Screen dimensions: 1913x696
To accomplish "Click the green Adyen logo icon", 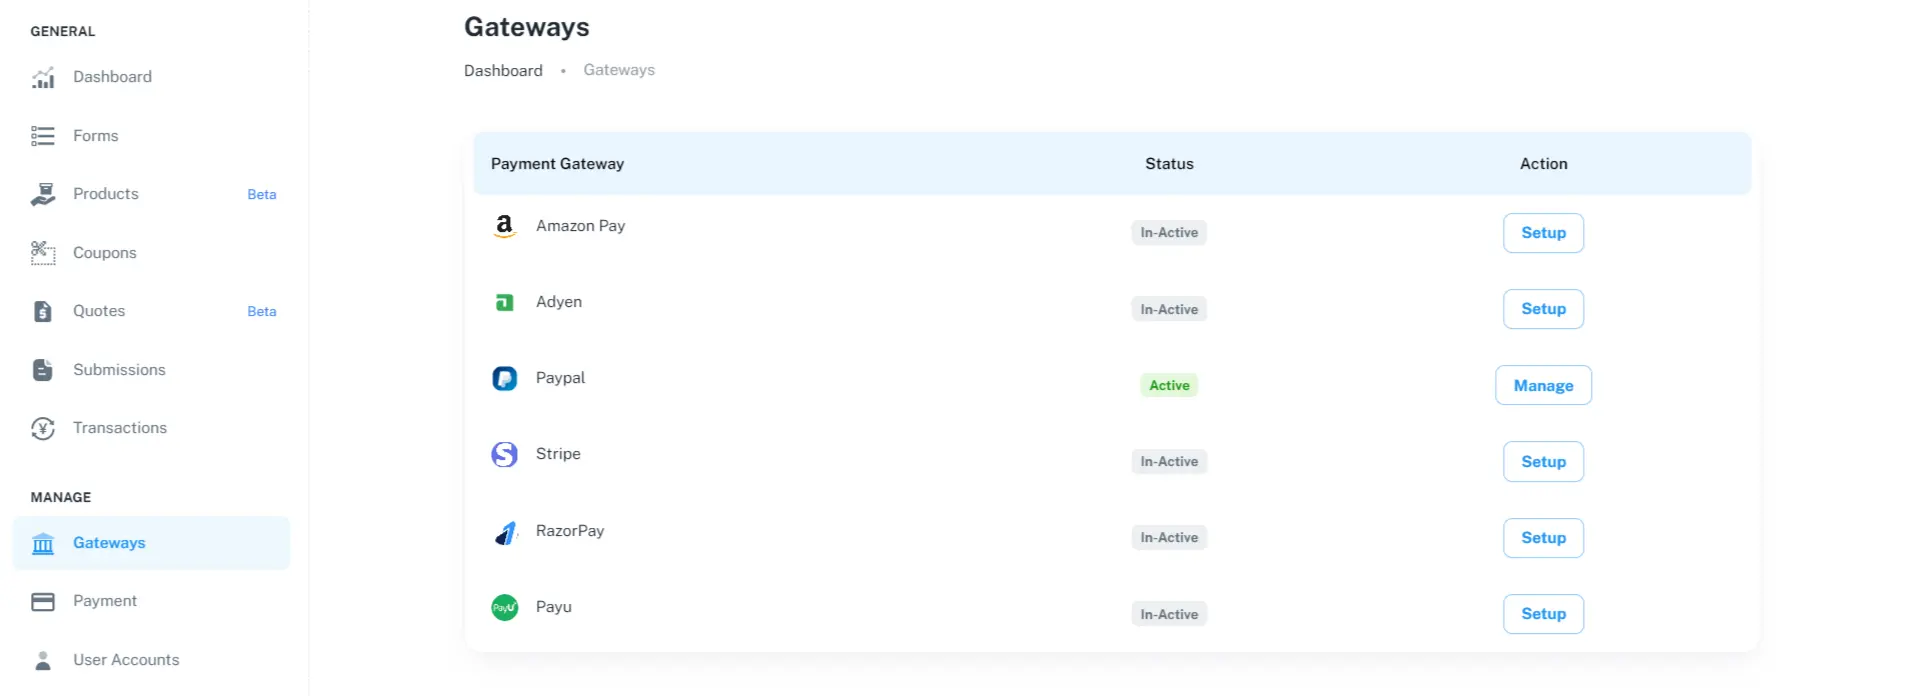I will 504,302.
